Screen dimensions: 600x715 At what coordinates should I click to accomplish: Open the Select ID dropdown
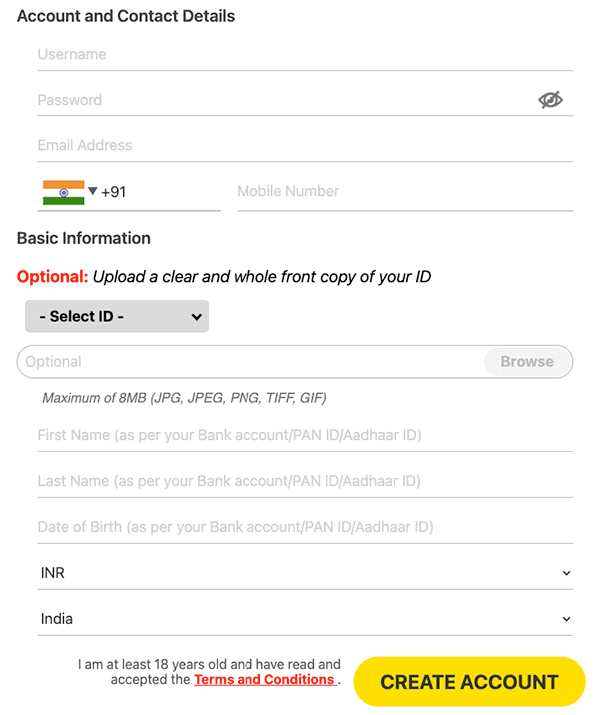pos(117,316)
